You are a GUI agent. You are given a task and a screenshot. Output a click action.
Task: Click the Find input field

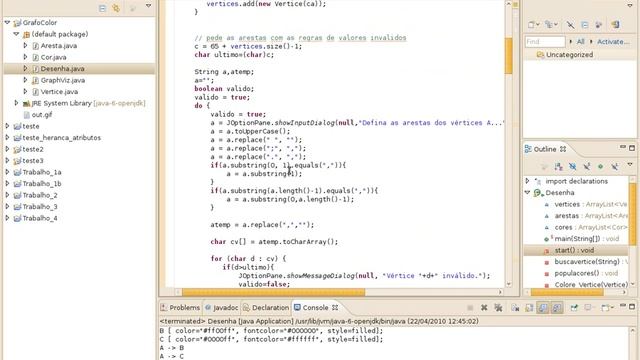pos(545,42)
